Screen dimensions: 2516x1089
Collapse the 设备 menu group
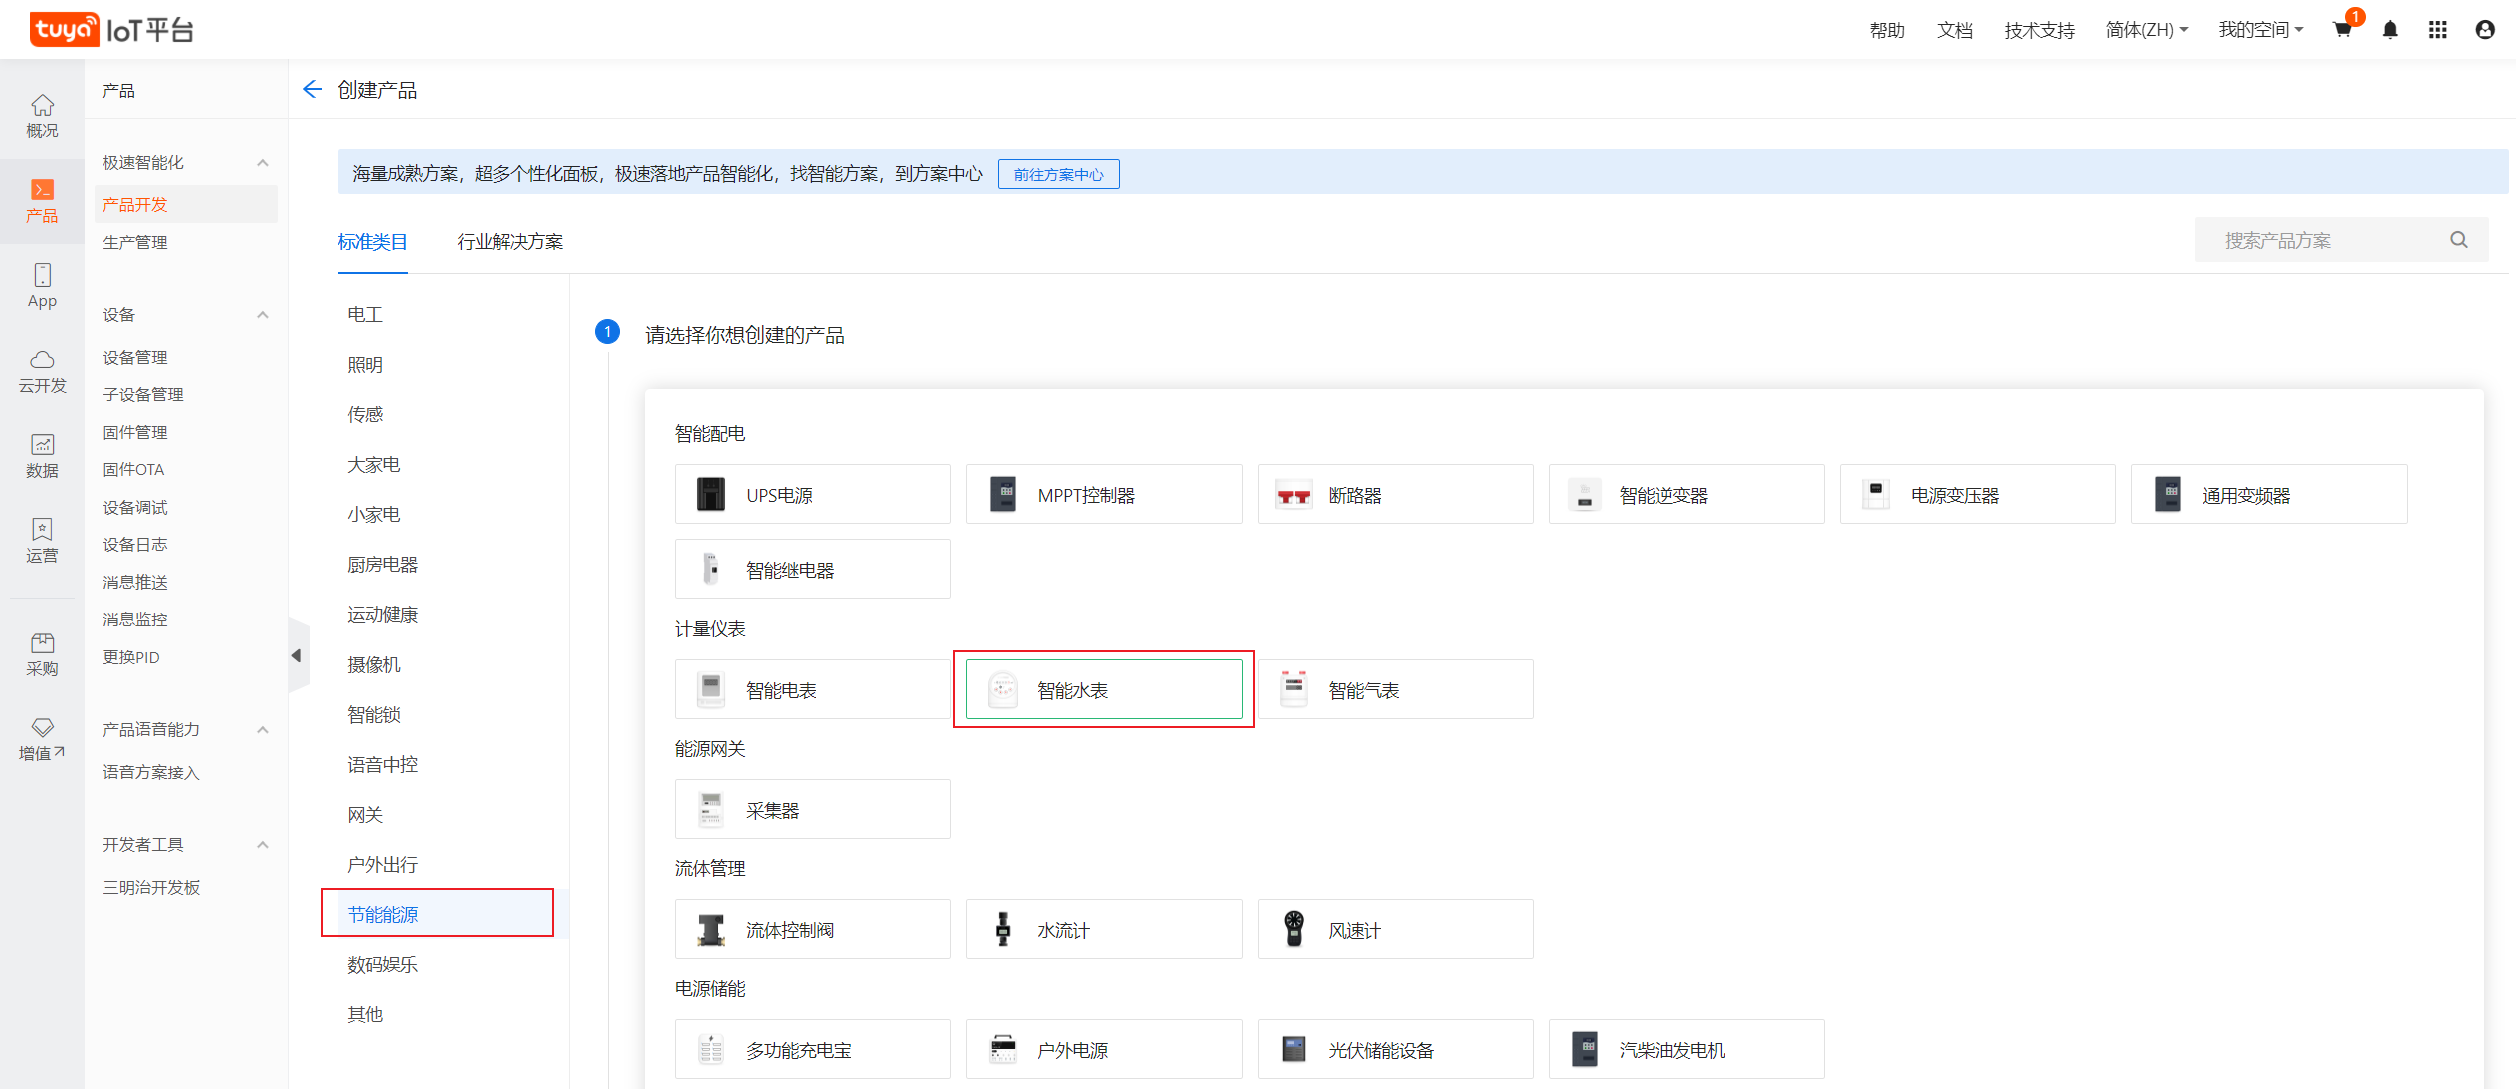(x=263, y=314)
